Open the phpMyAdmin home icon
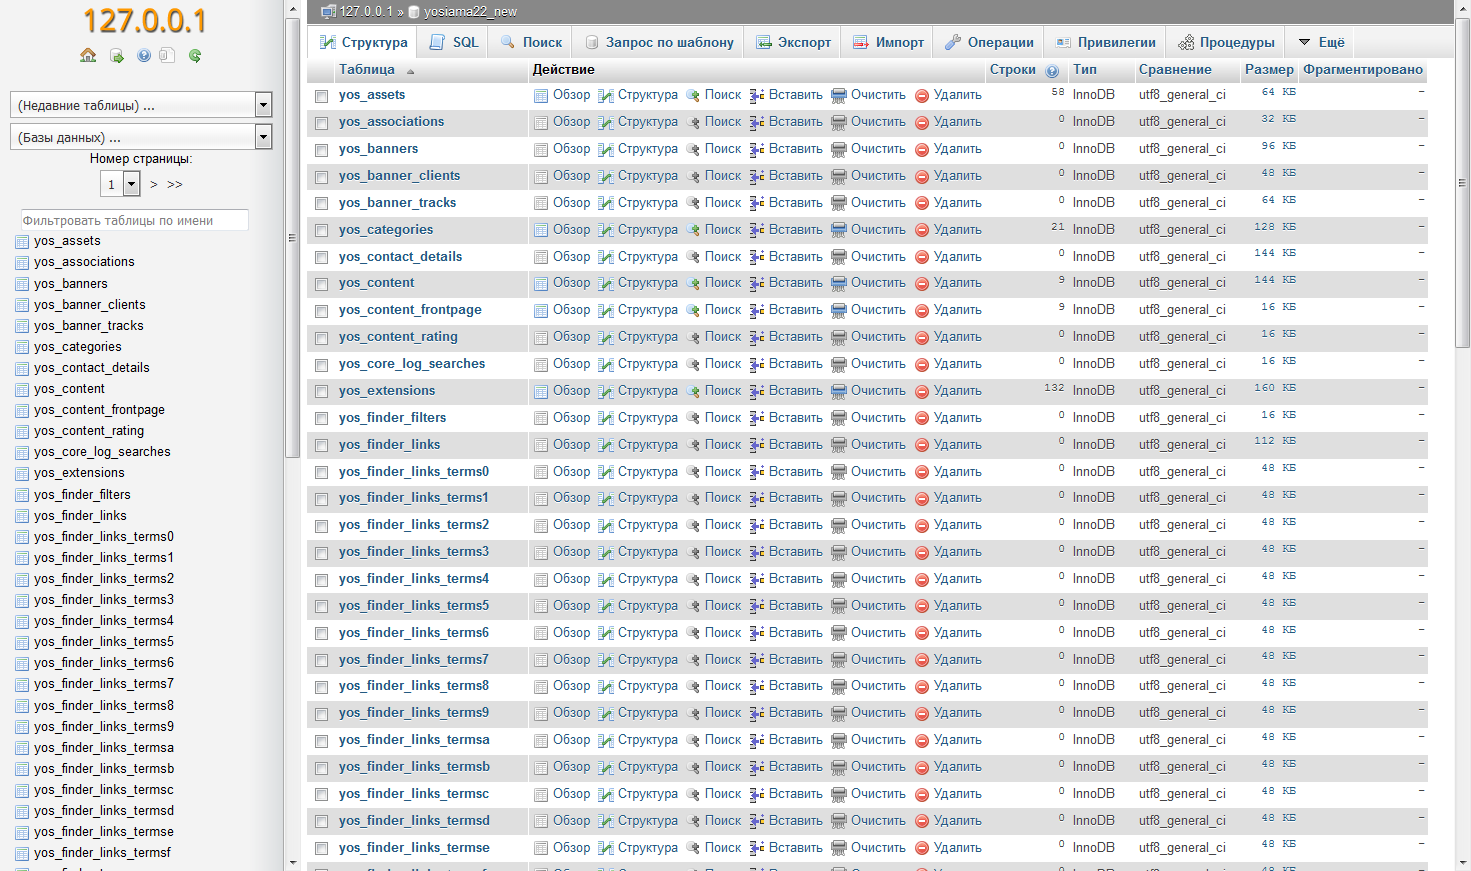Viewport: 1471px width, 871px height. [88, 56]
